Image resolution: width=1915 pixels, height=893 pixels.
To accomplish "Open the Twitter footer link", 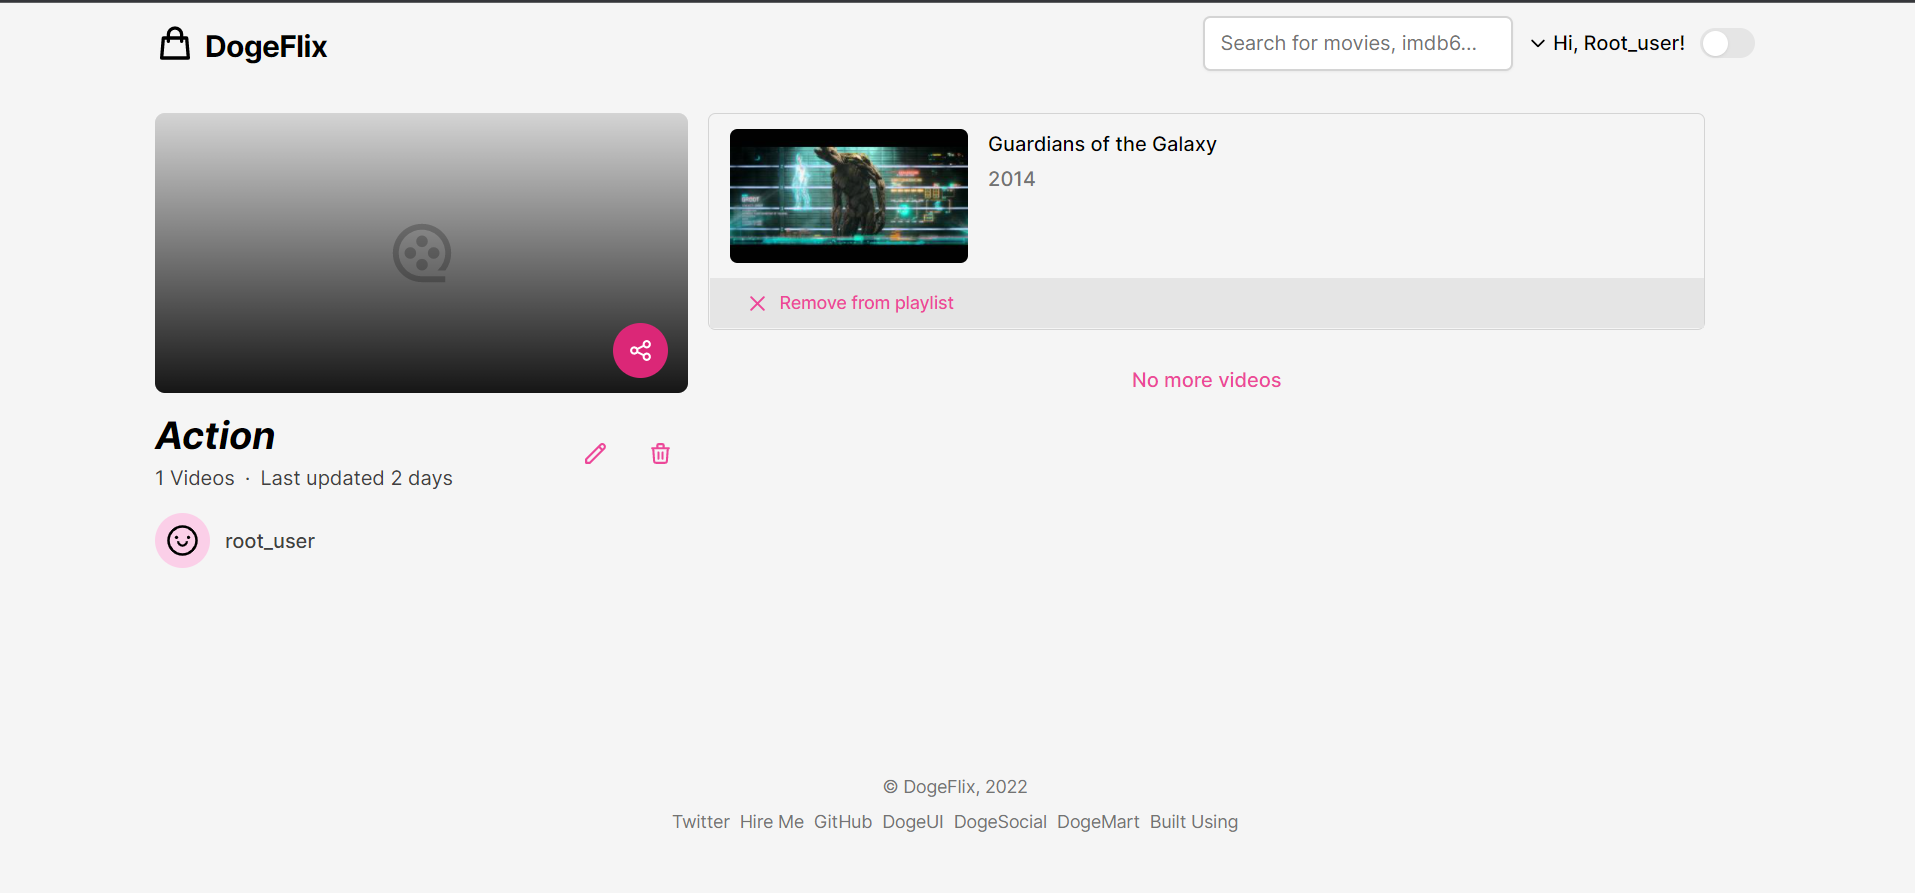I will [x=700, y=822].
